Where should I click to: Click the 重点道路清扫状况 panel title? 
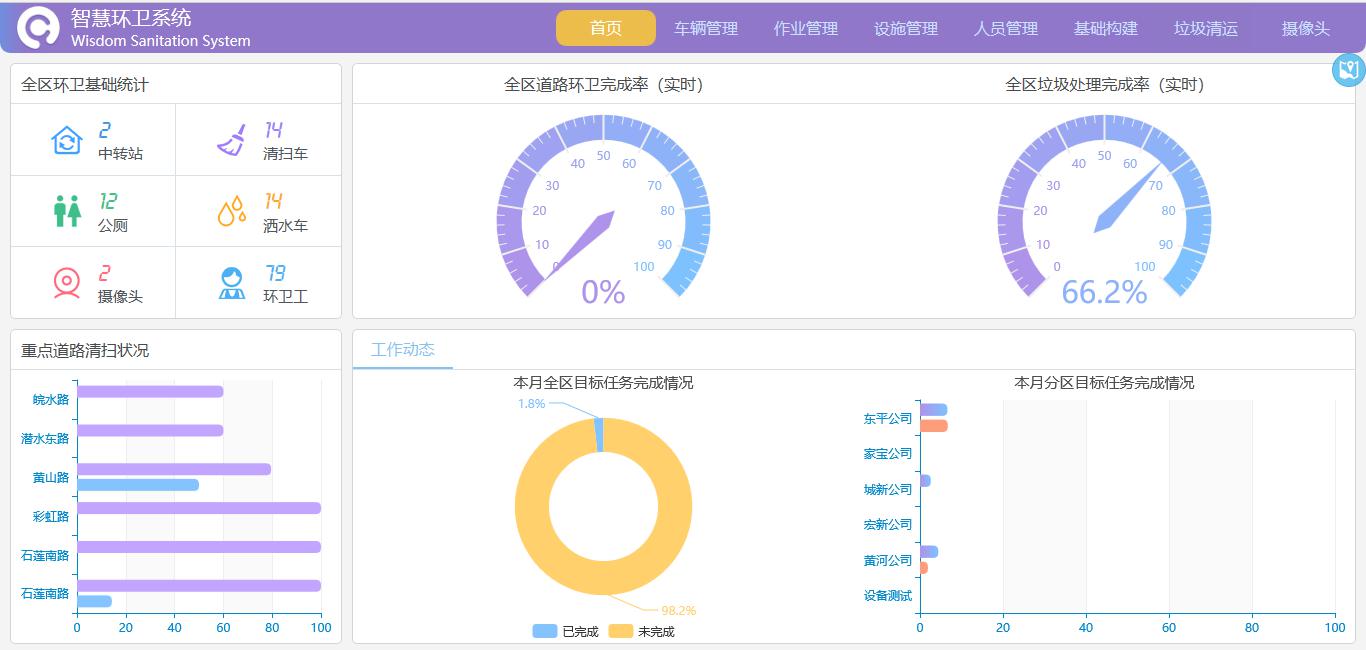[85, 350]
